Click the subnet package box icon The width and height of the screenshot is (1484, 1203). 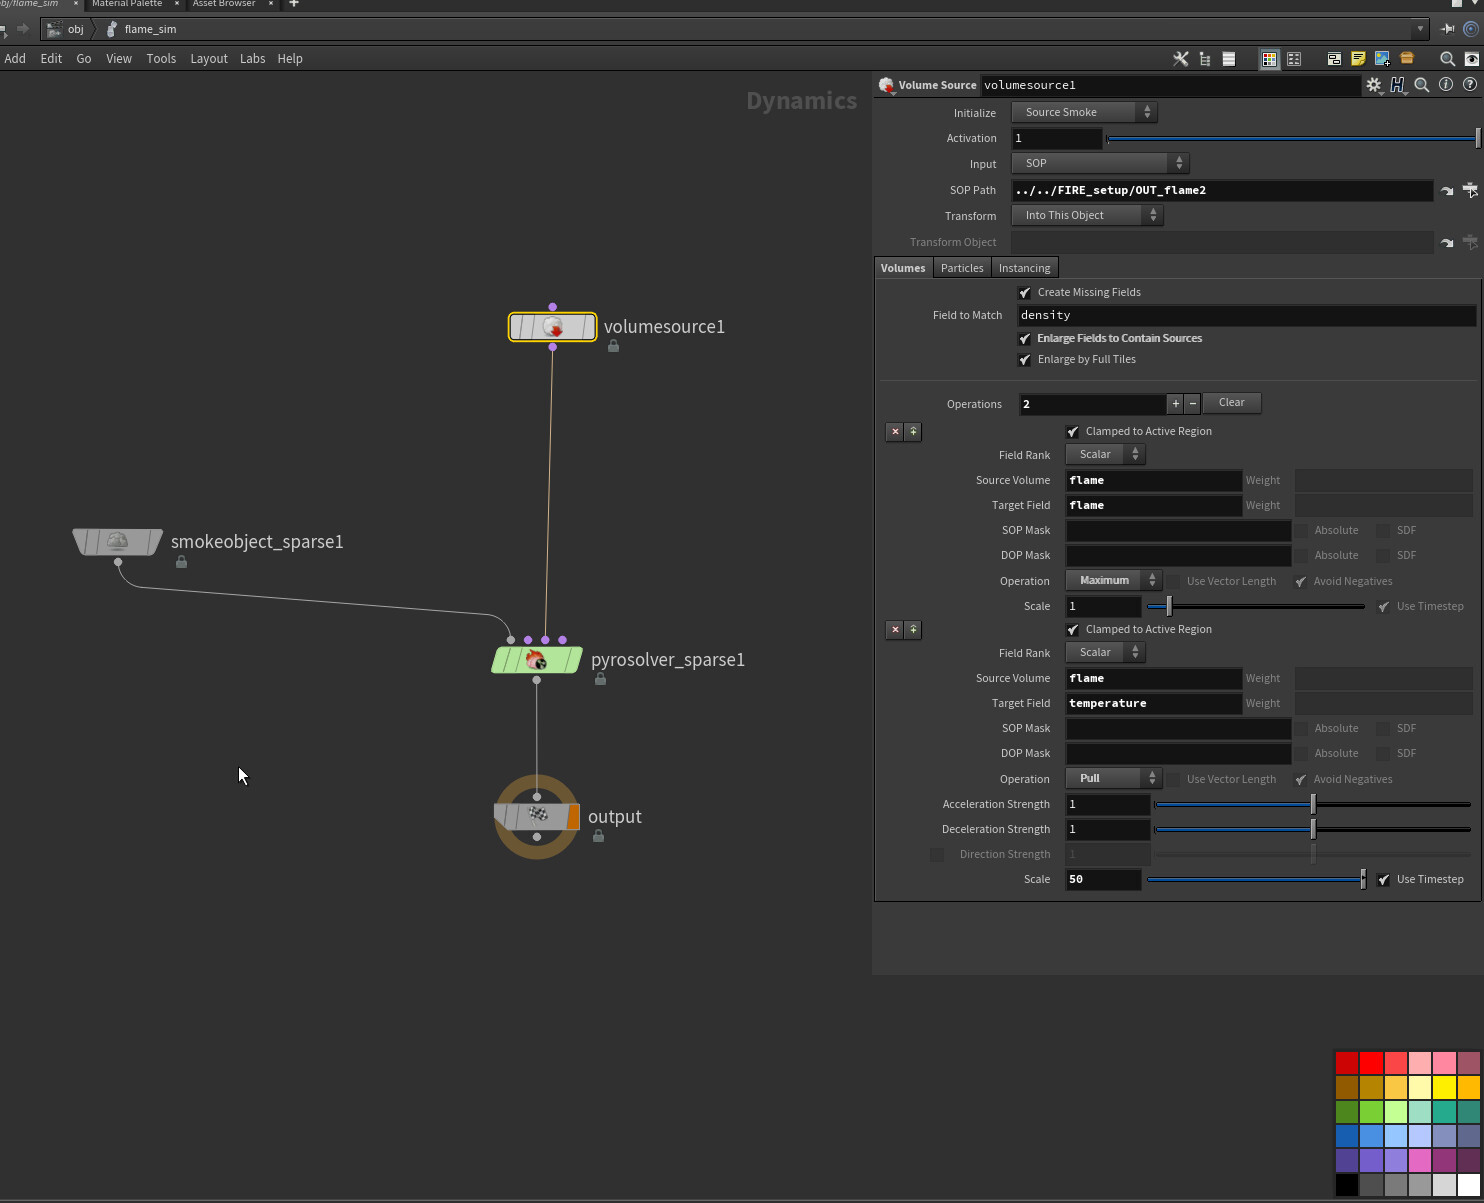pyautogui.click(x=1407, y=59)
